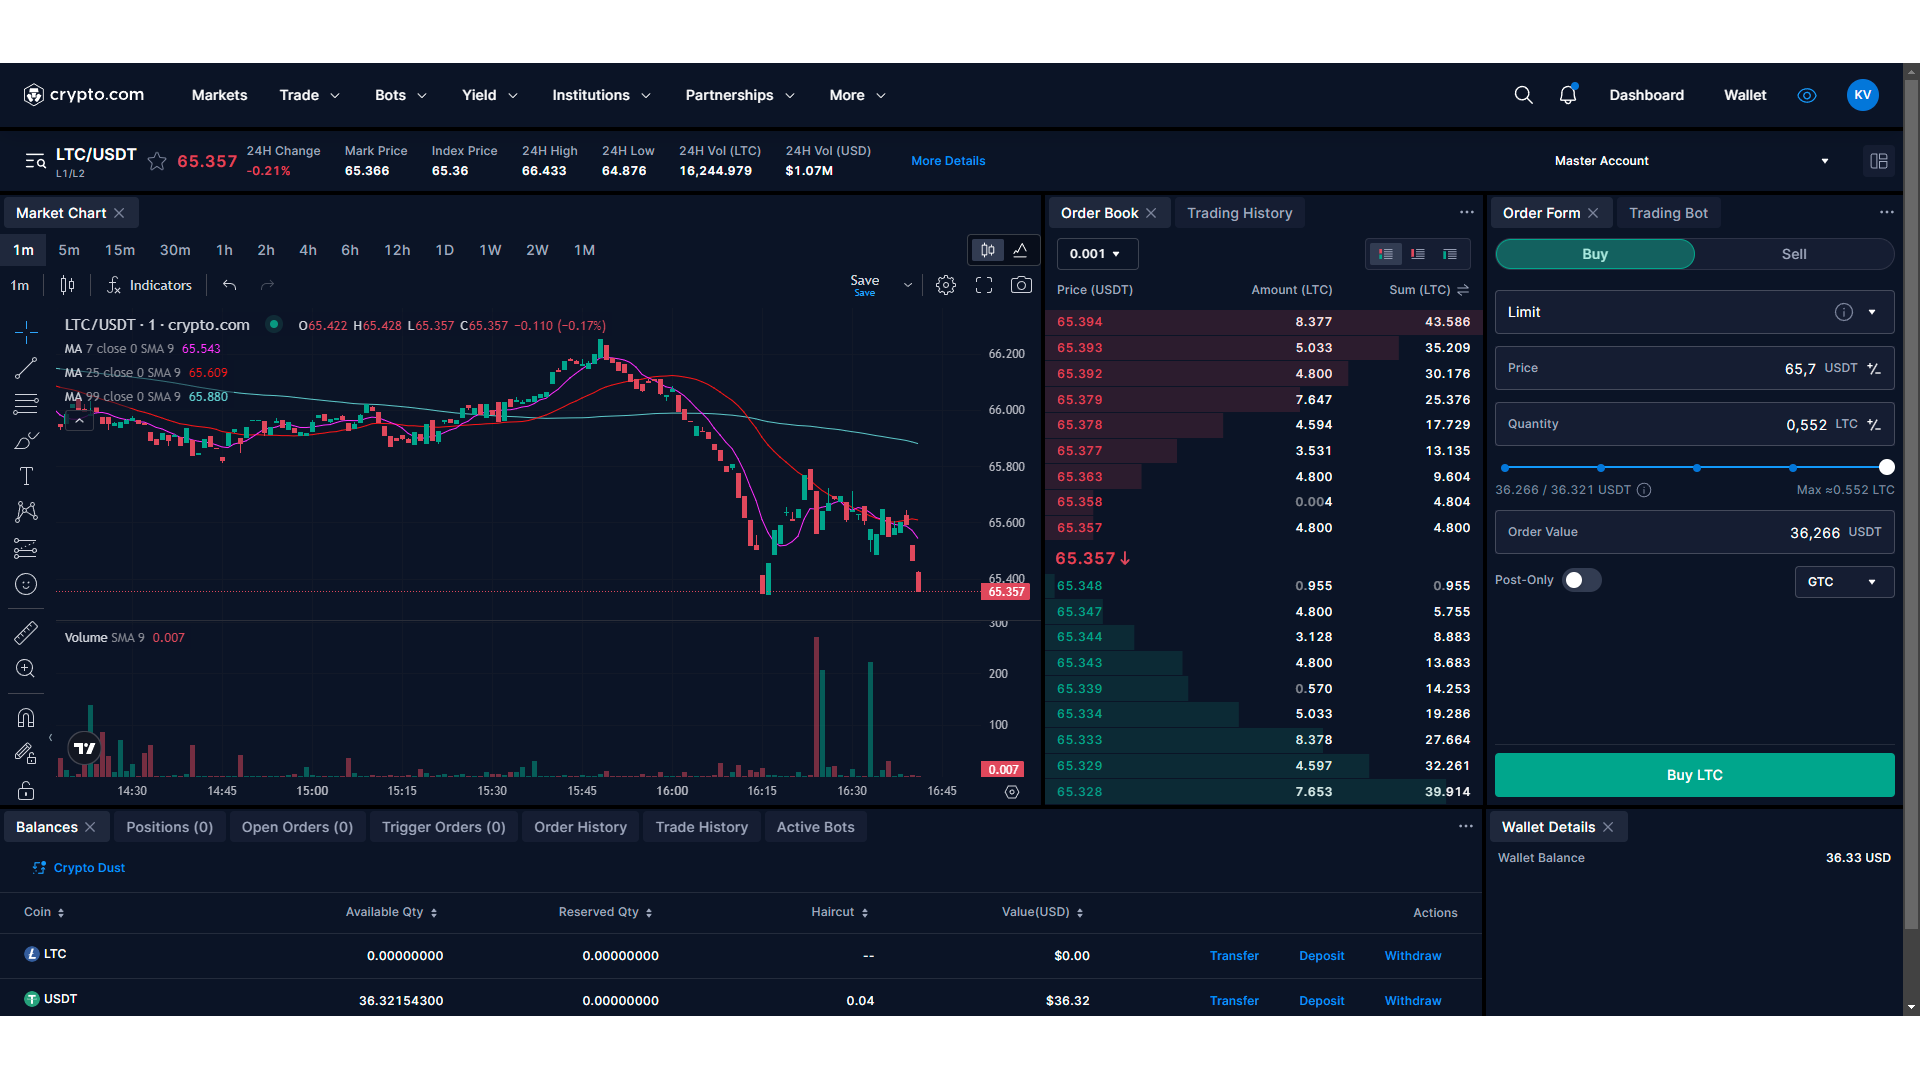Set quantity slider to the 100% handle
The height and width of the screenshot is (1080, 1920).
[1886, 467]
